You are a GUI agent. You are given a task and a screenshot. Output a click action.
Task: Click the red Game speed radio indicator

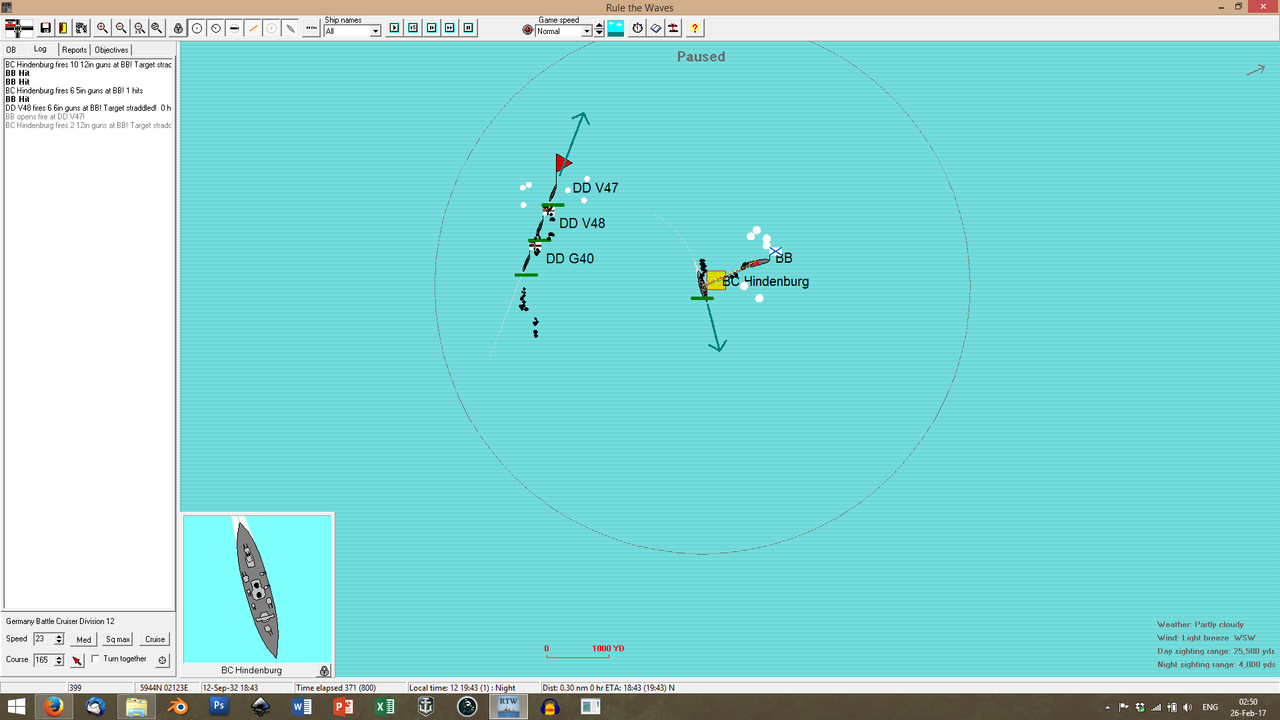click(x=527, y=29)
